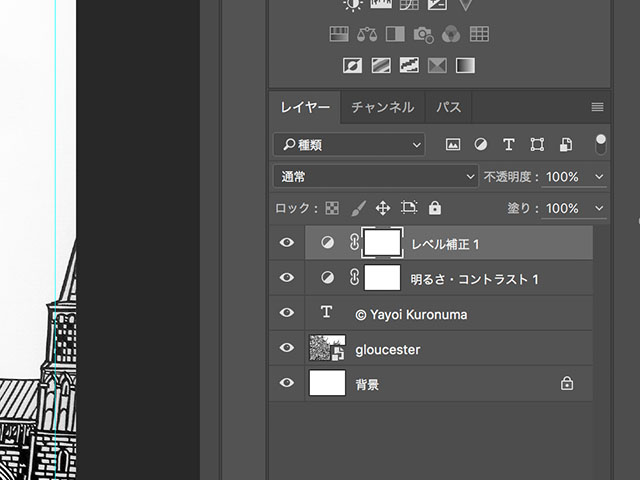Image resolution: width=640 pixels, height=480 pixels.
Task: Filter layers by type layers
Action: 509,144
